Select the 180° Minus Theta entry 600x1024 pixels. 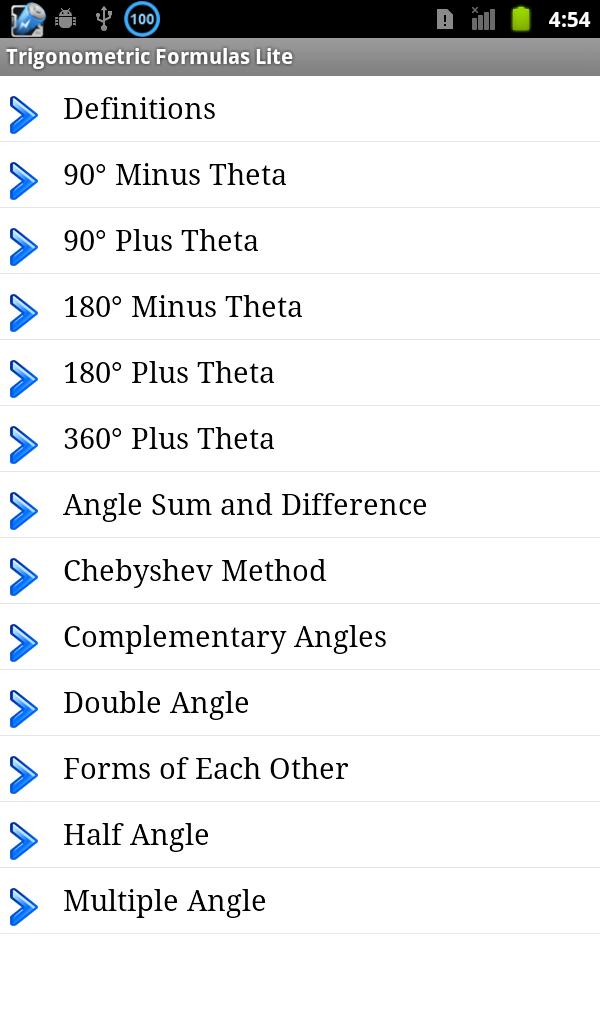(x=182, y=306)
